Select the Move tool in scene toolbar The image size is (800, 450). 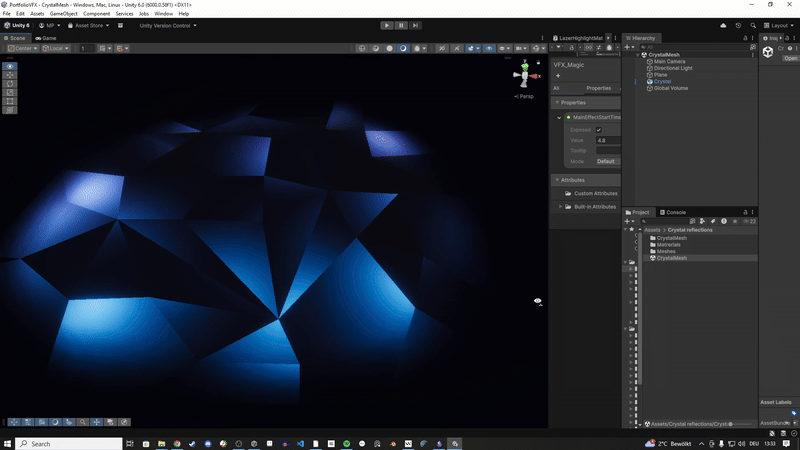coord(10,75)
